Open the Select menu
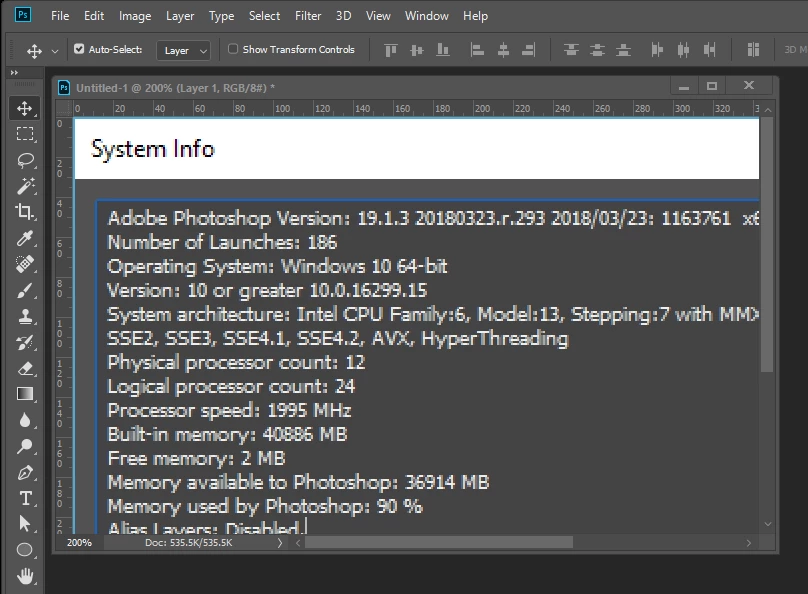Viewport: 808px width, 594px height. [x=264, y=16]
